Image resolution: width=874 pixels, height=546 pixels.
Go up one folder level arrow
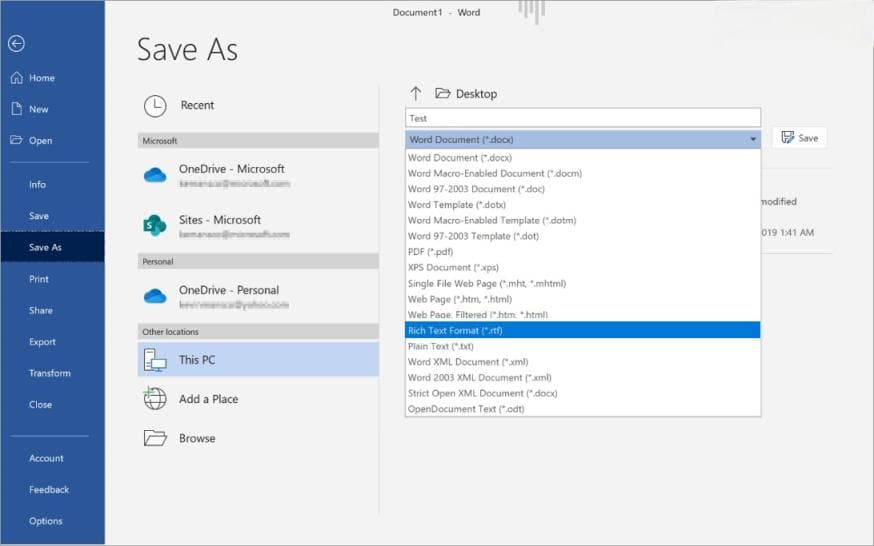click(416, 94)
